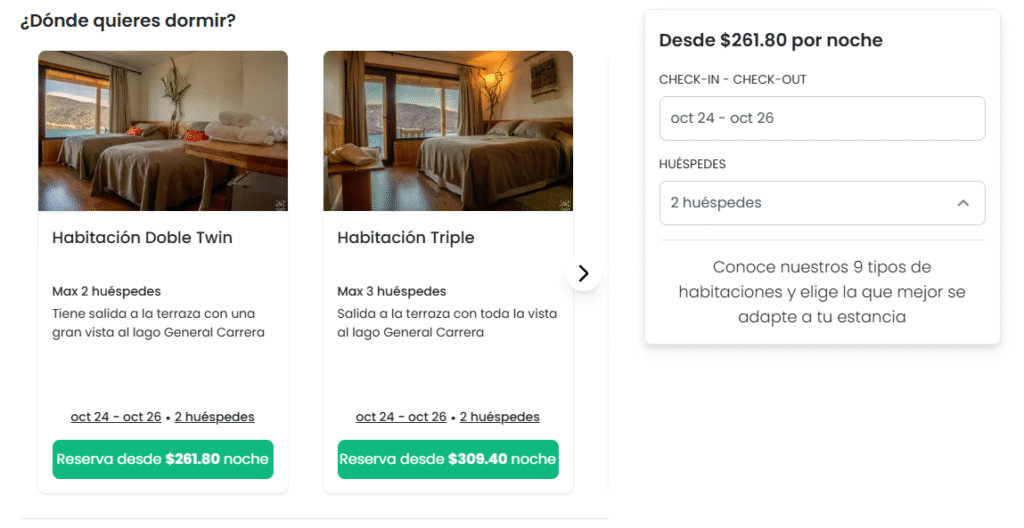Click the "Desde $261.80 por noche" heading

[771, 41]
